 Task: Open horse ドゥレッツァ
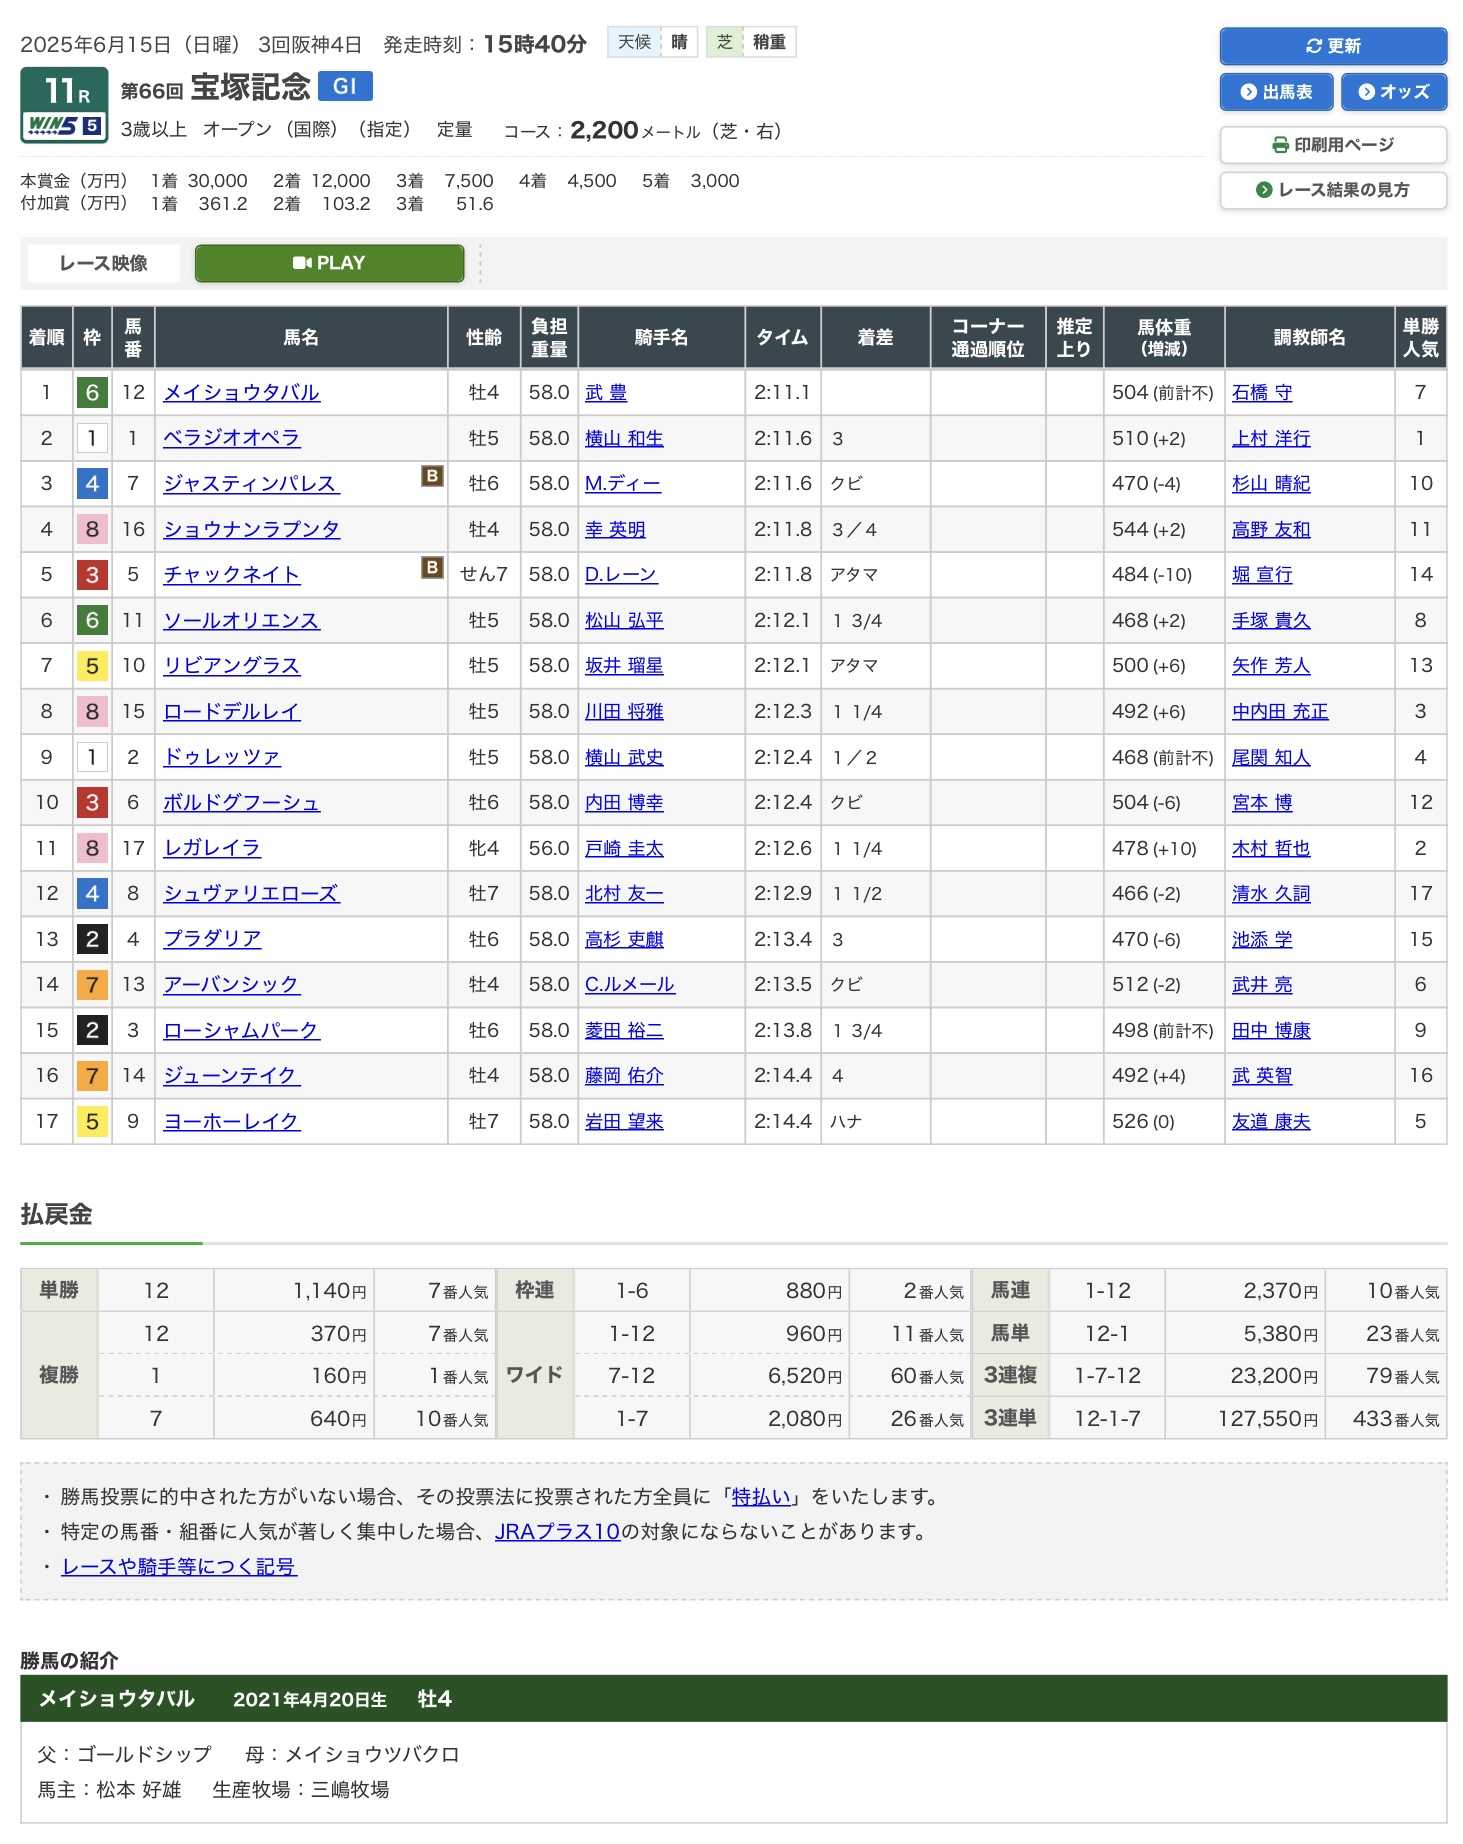tap(221, 757)
